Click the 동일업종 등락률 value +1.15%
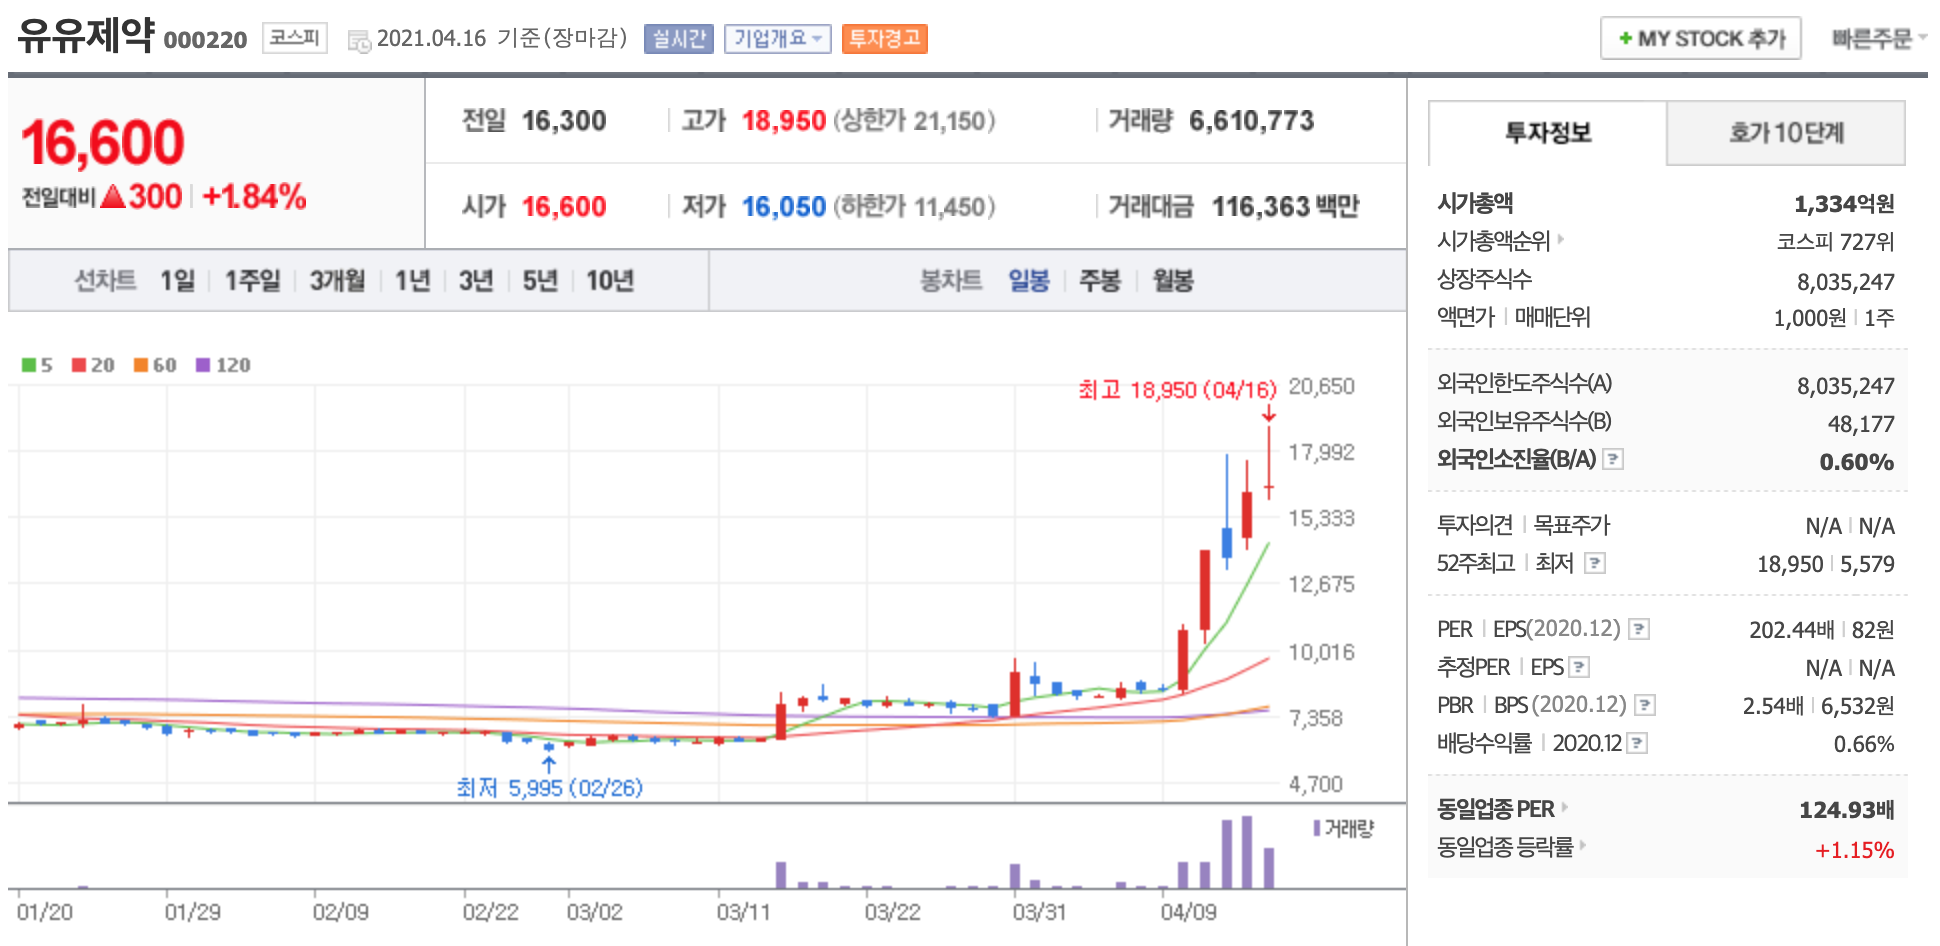1940x946 pixels. [x=1855, y=850]
